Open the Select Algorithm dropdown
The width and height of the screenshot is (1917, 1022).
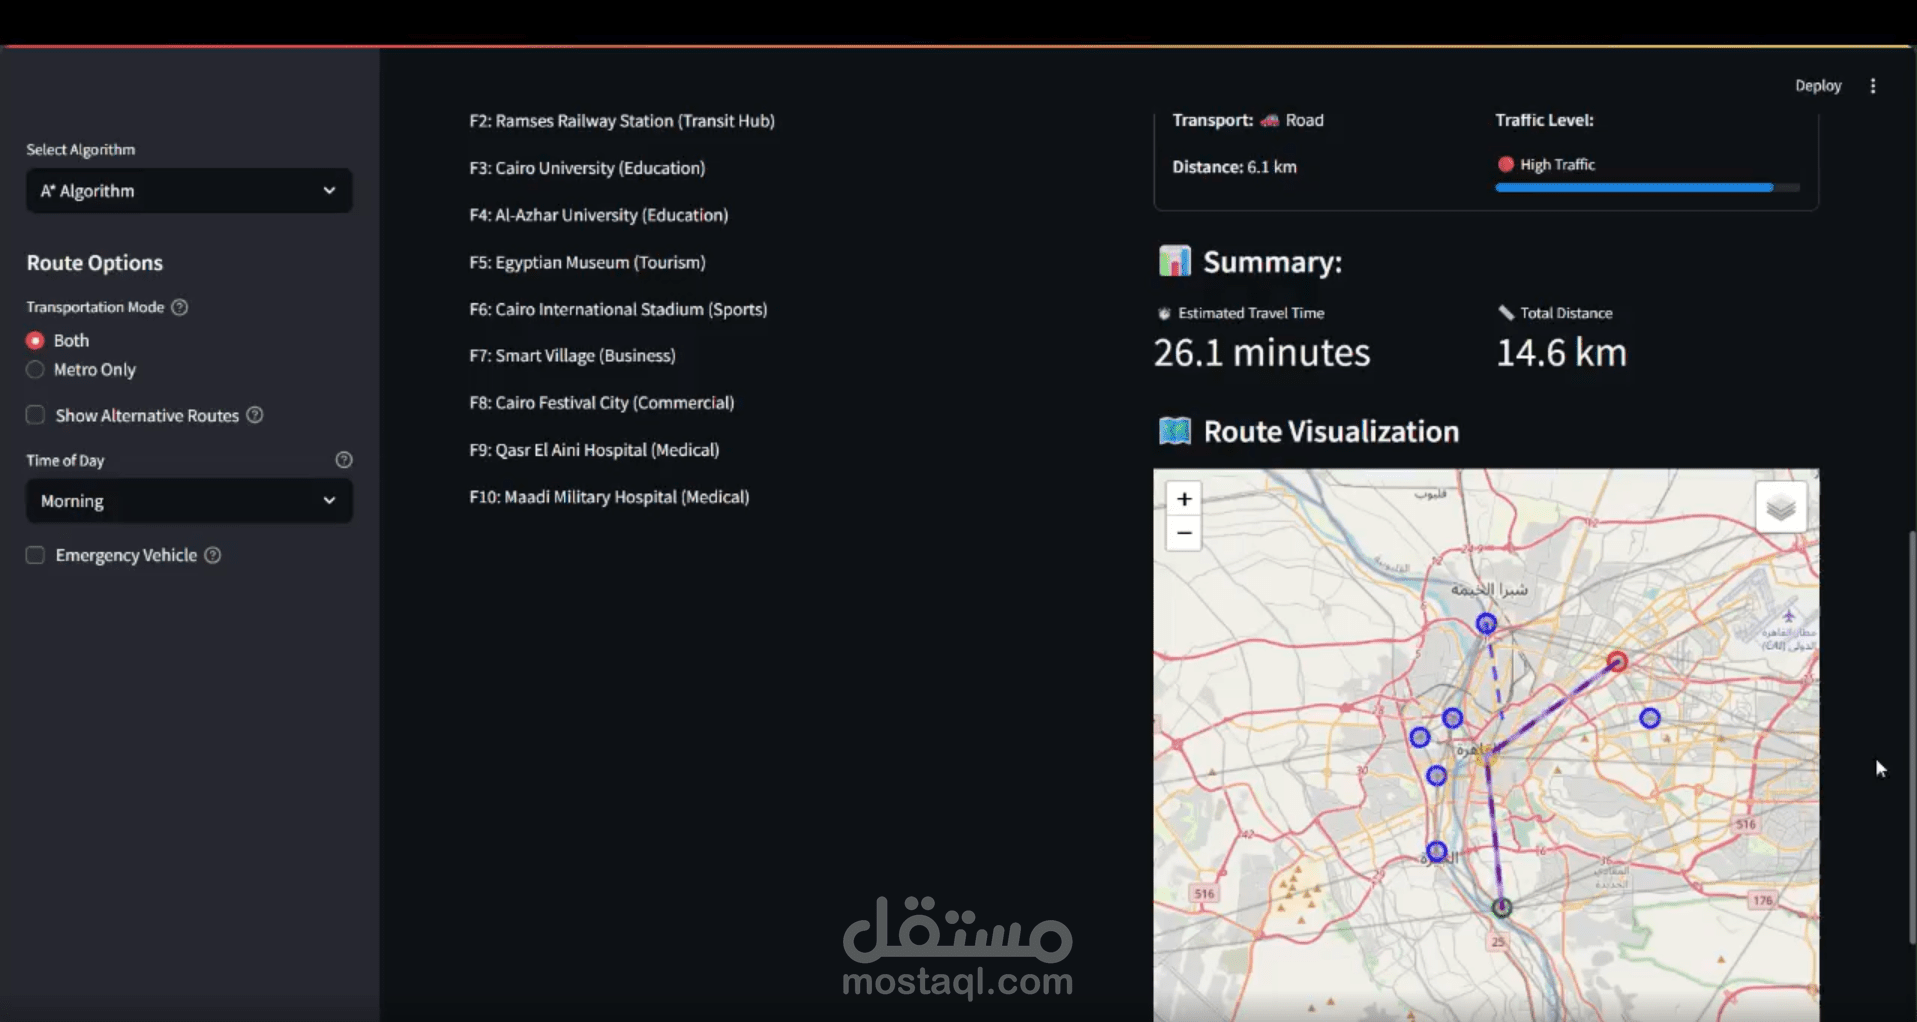[x=189, y=191]
